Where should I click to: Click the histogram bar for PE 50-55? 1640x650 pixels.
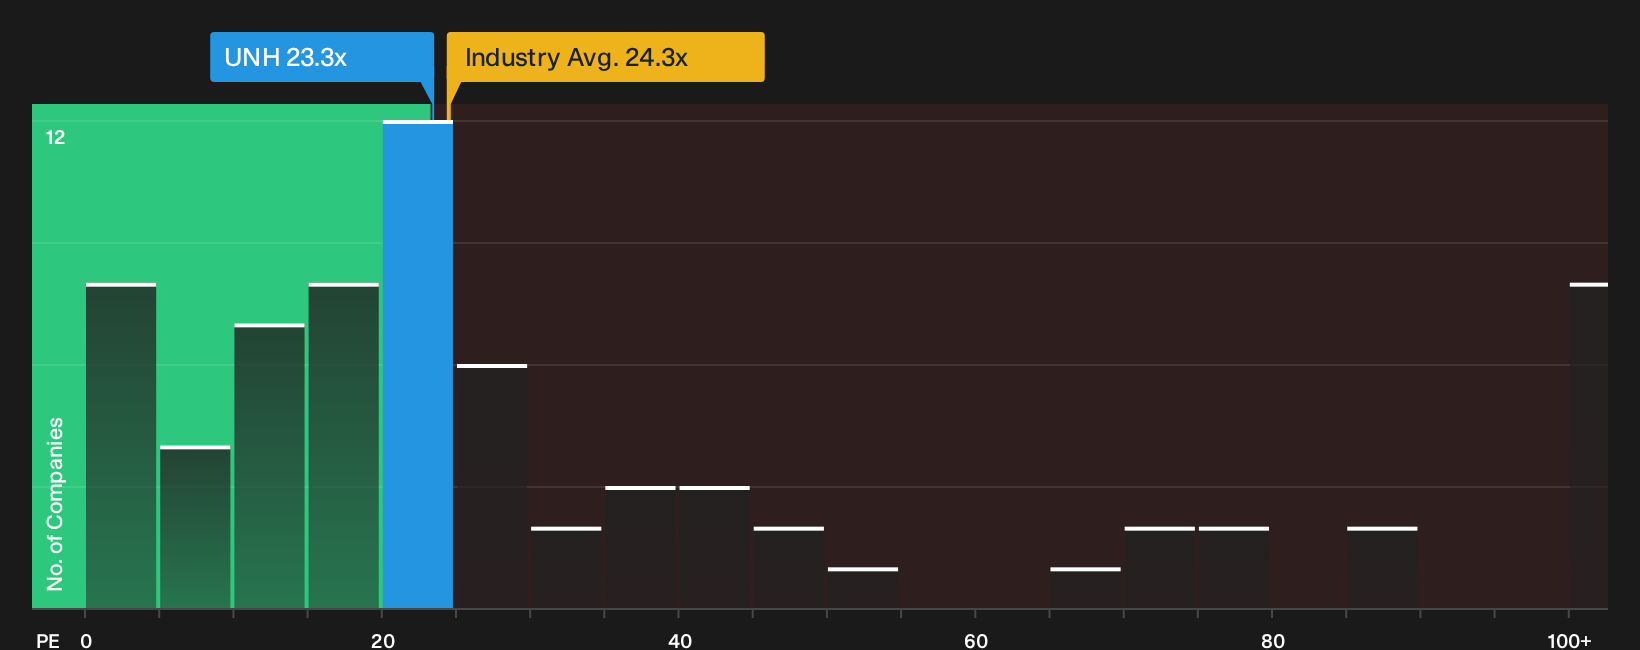point(863,588)
